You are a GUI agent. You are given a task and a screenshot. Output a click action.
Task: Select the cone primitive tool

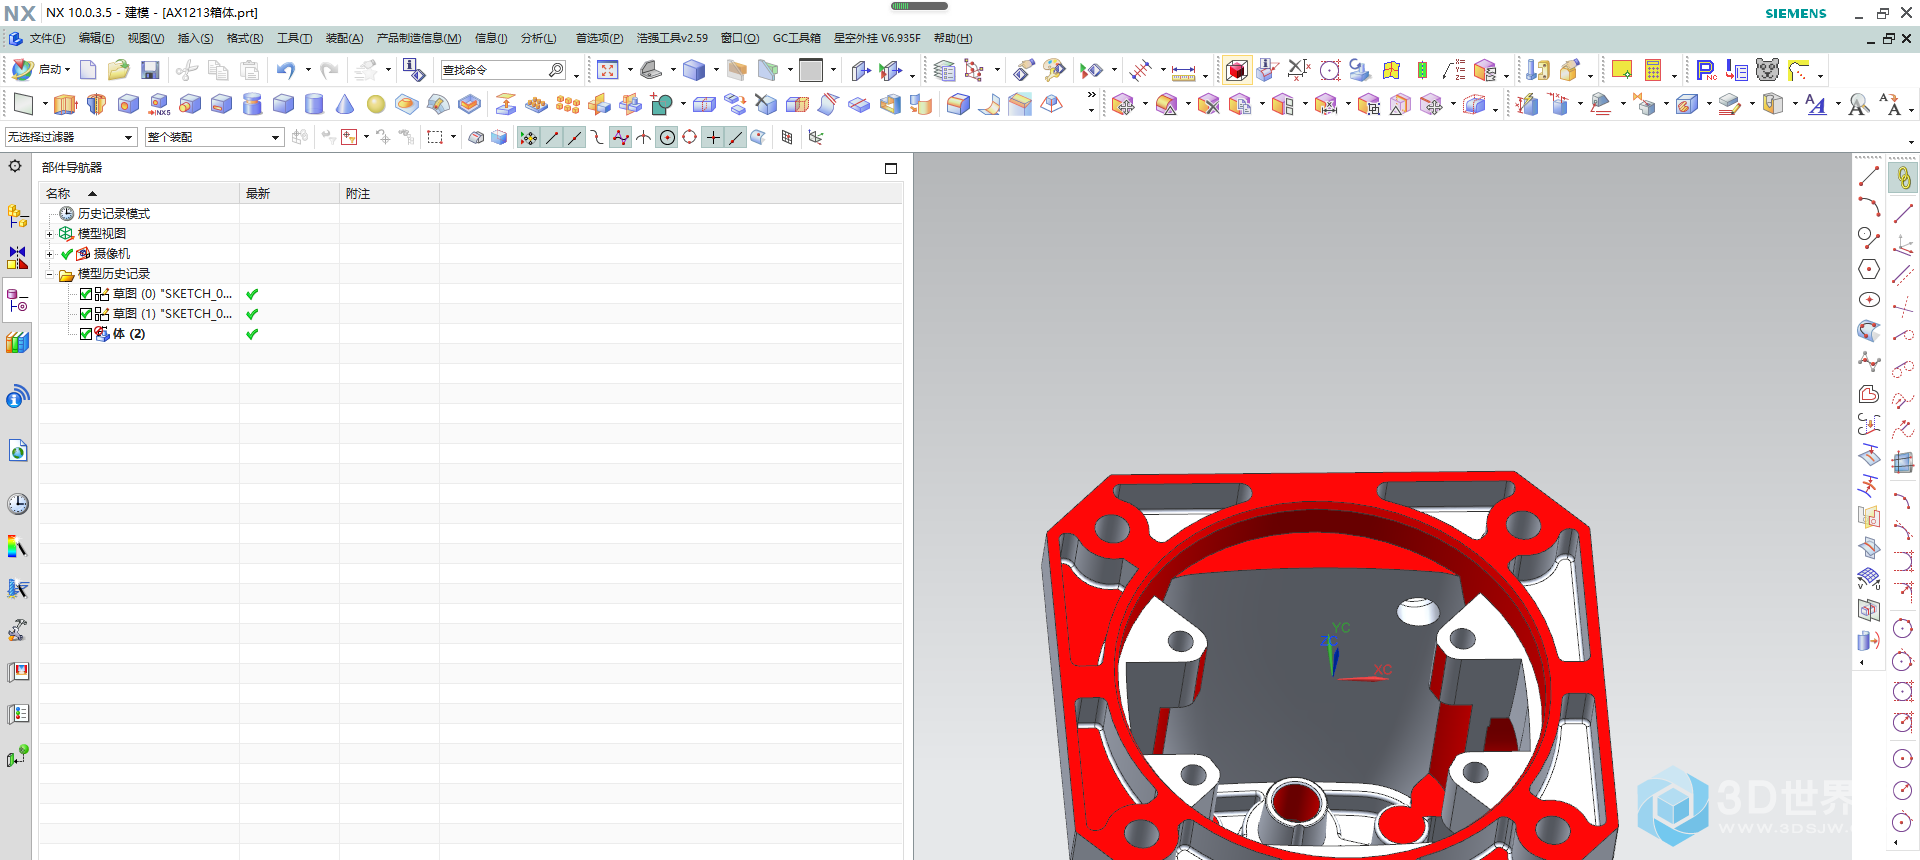(x=345, y=104)
